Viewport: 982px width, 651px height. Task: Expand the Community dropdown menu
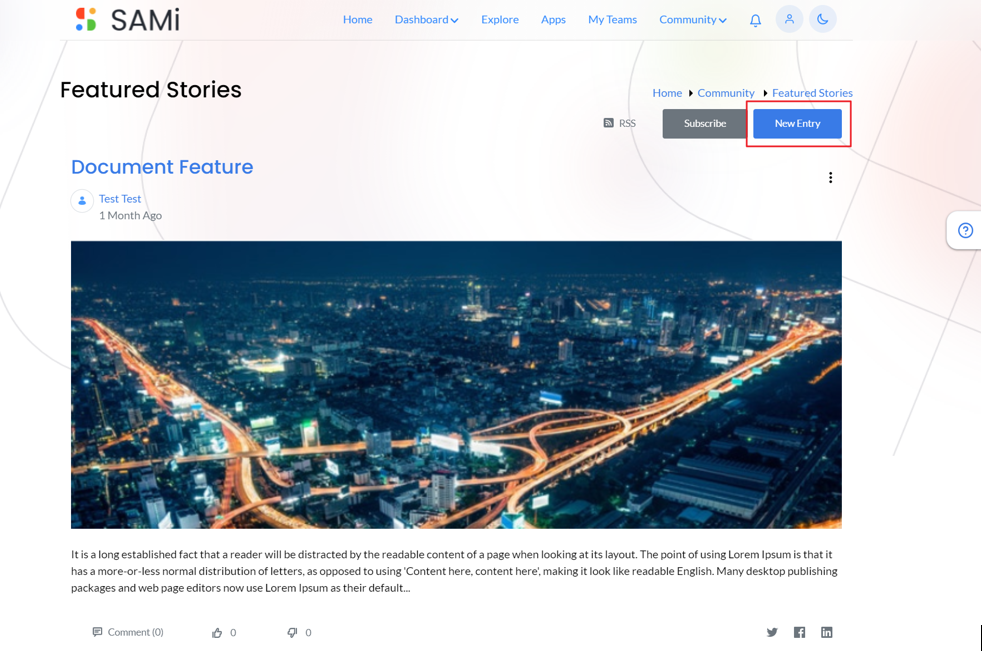click(x=693, y=19)
